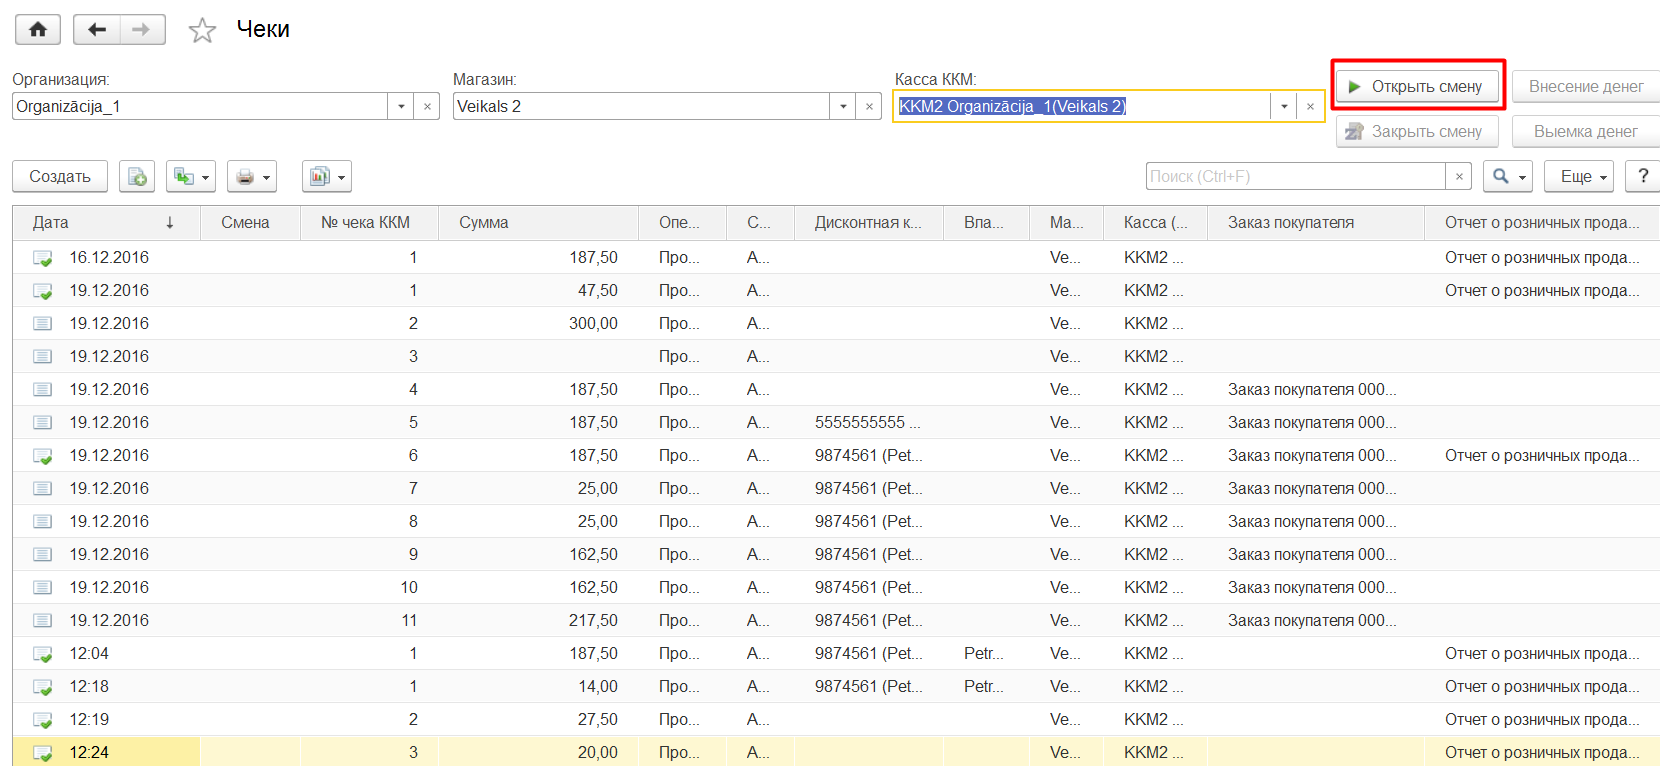Select the 300,00 sum cell
Viewport: 1660px width, 766px height.
pos(538,324)
